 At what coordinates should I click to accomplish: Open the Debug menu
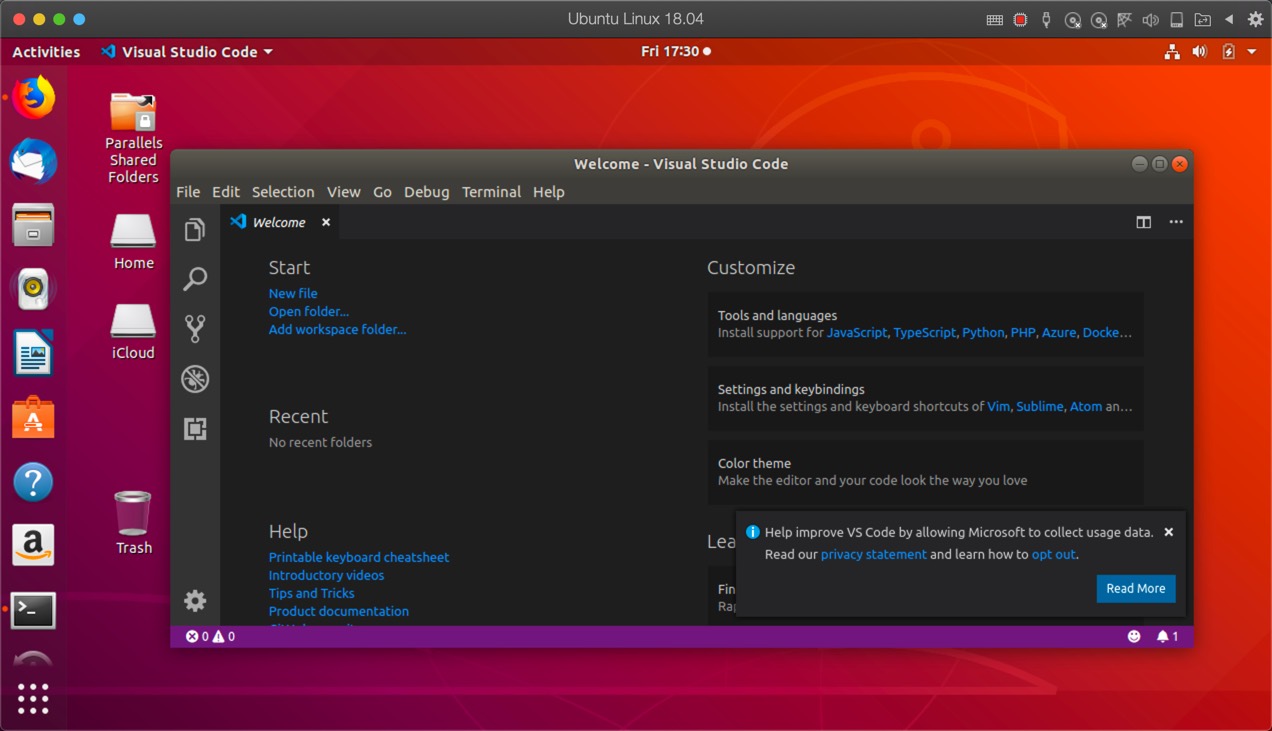[x=426, y=192]
